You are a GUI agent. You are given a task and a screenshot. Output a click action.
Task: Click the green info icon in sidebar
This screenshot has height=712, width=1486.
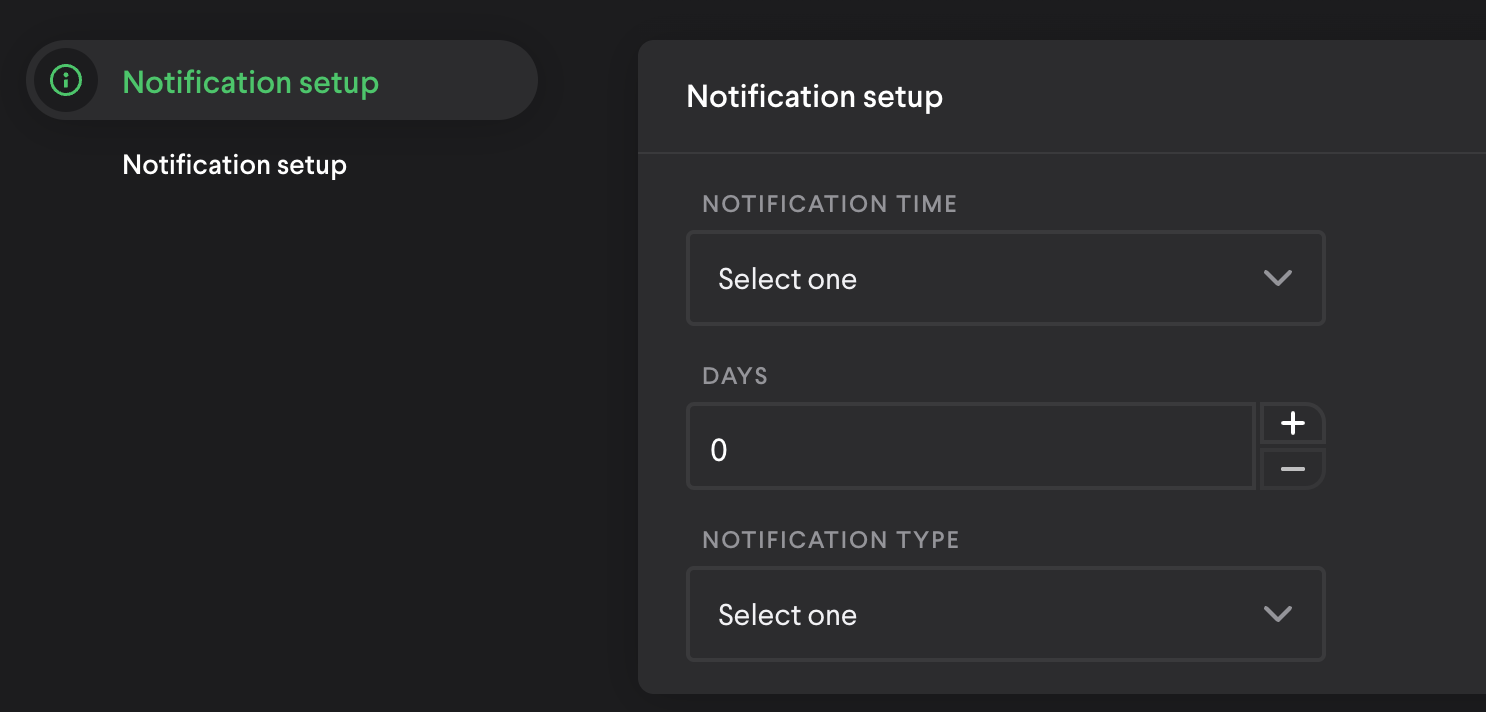pyautogui.click(x=66, y=80)
